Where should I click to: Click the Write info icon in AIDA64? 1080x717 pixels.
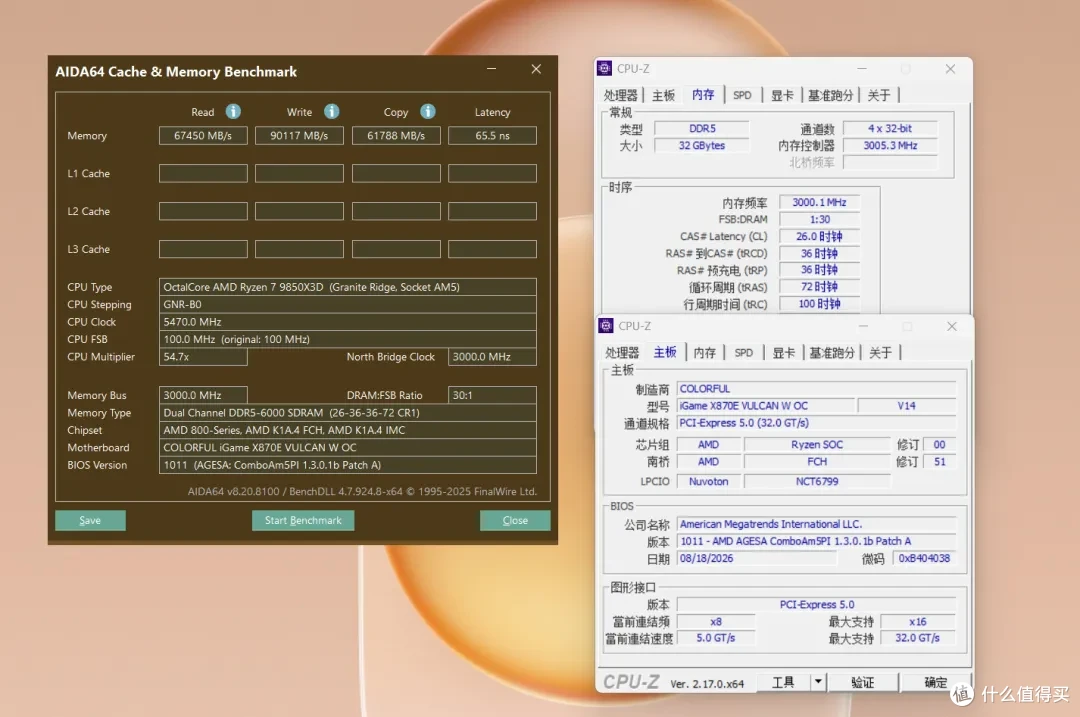pos(332,112)
